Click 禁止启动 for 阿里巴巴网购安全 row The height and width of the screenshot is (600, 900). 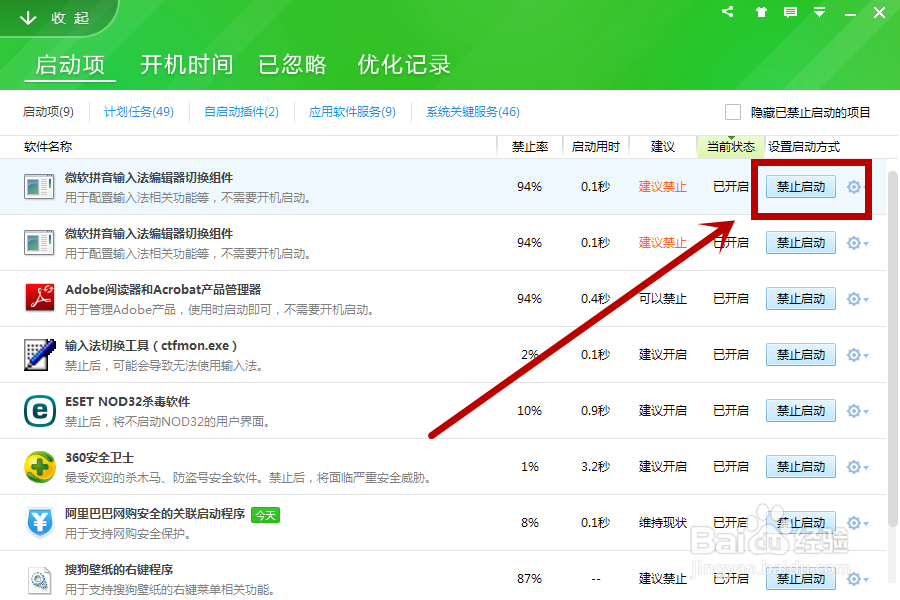click(x=801, y=523)
